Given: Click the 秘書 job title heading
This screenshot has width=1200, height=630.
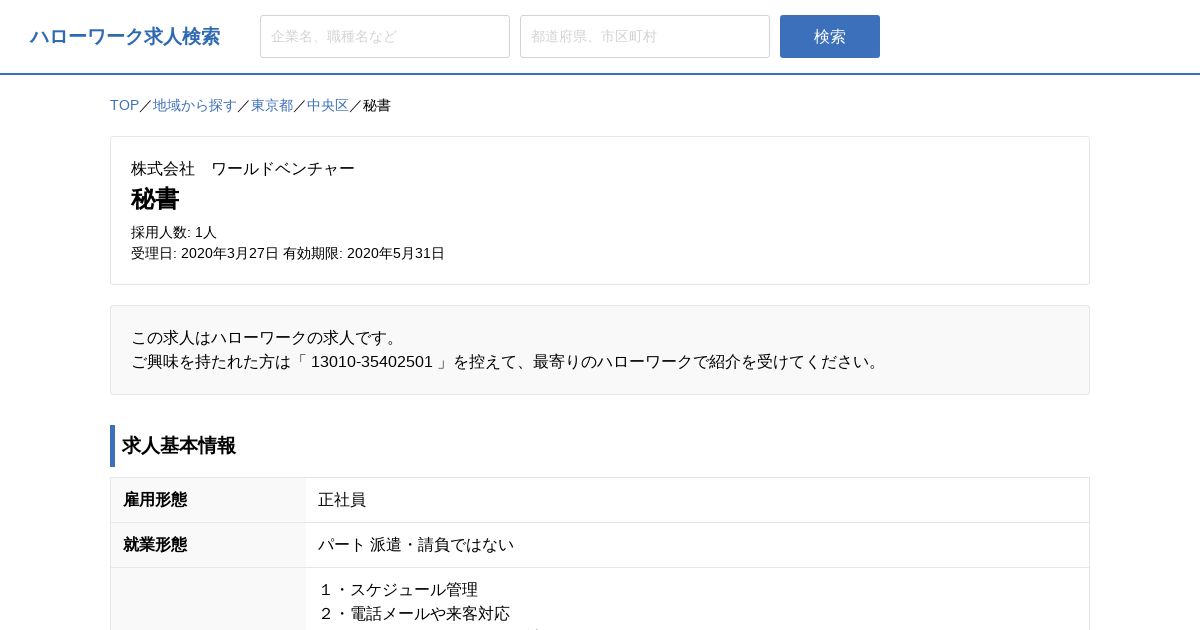Looking at the screenshot, I should [x=155, y=199].
